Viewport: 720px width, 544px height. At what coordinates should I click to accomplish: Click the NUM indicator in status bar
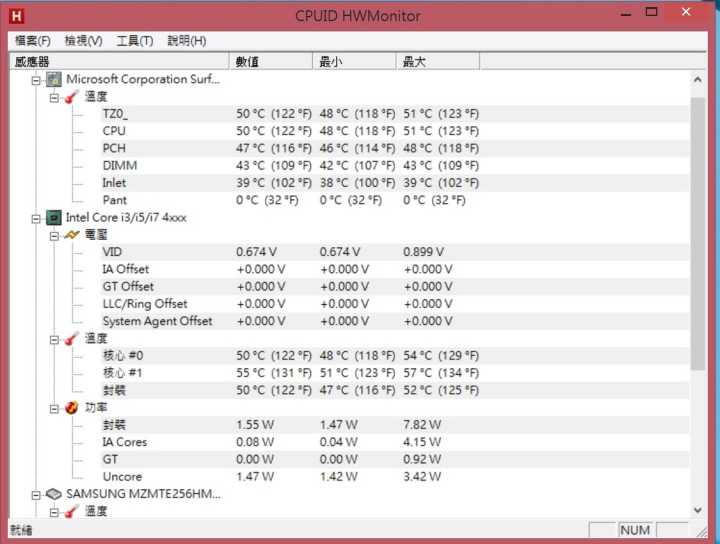pyautogui.click(x=635, y=530)
